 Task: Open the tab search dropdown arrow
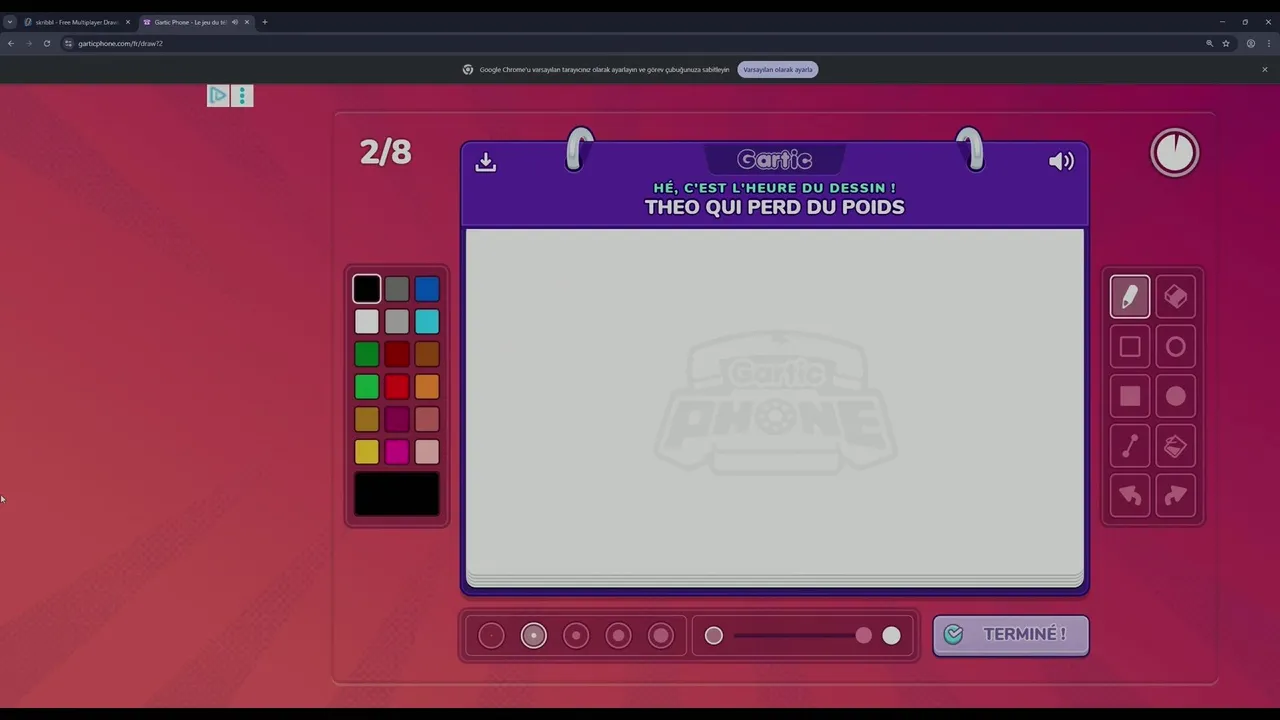tap(10, 22)
